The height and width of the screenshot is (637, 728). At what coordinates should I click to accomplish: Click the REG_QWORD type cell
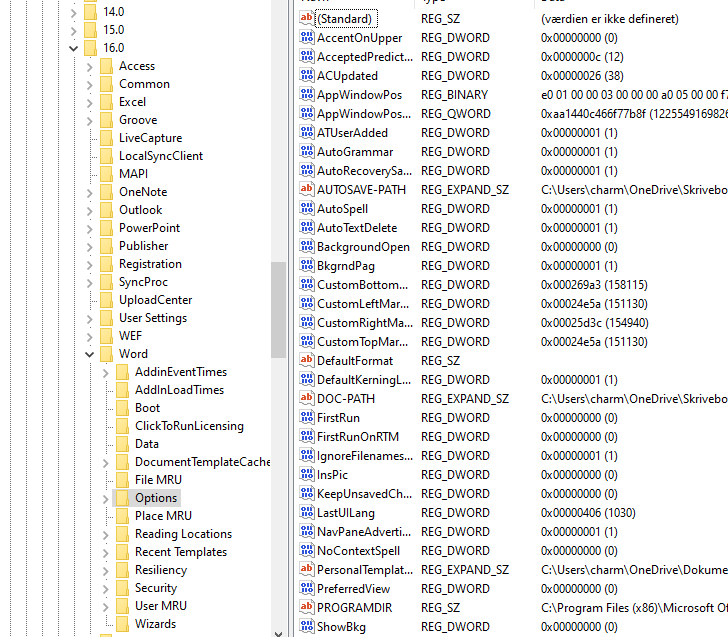(x=455, y=113)
